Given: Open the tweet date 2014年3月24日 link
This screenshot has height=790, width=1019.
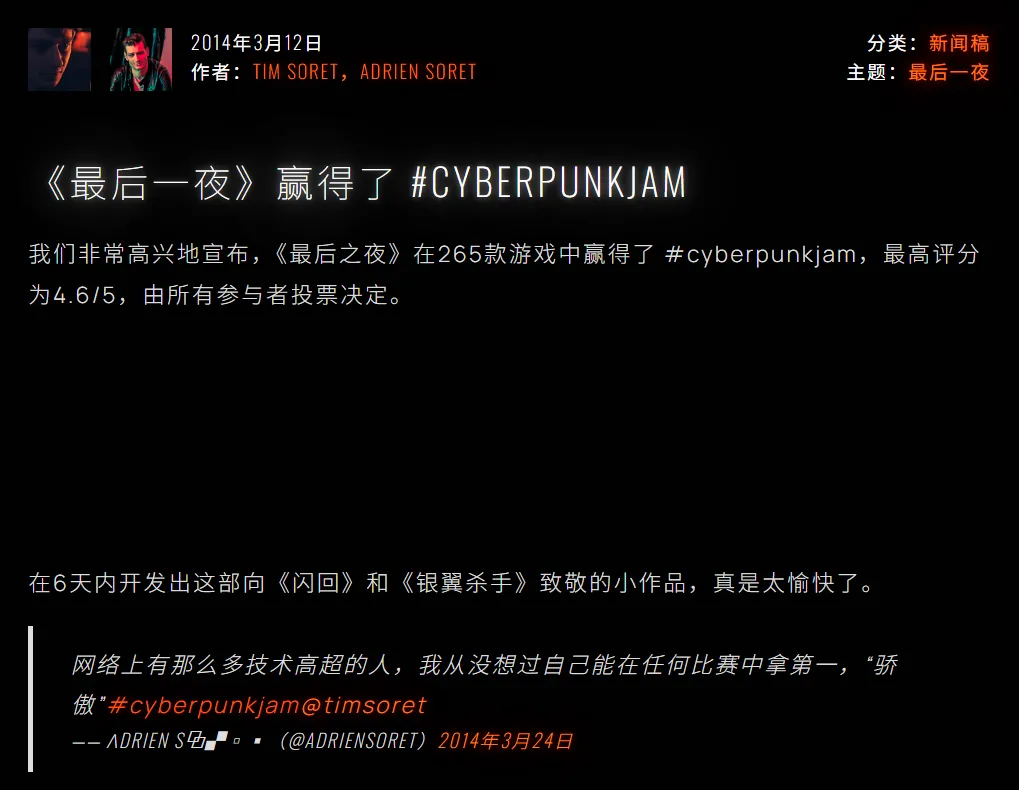Looking at the screenshot, I should pos(505,741).
